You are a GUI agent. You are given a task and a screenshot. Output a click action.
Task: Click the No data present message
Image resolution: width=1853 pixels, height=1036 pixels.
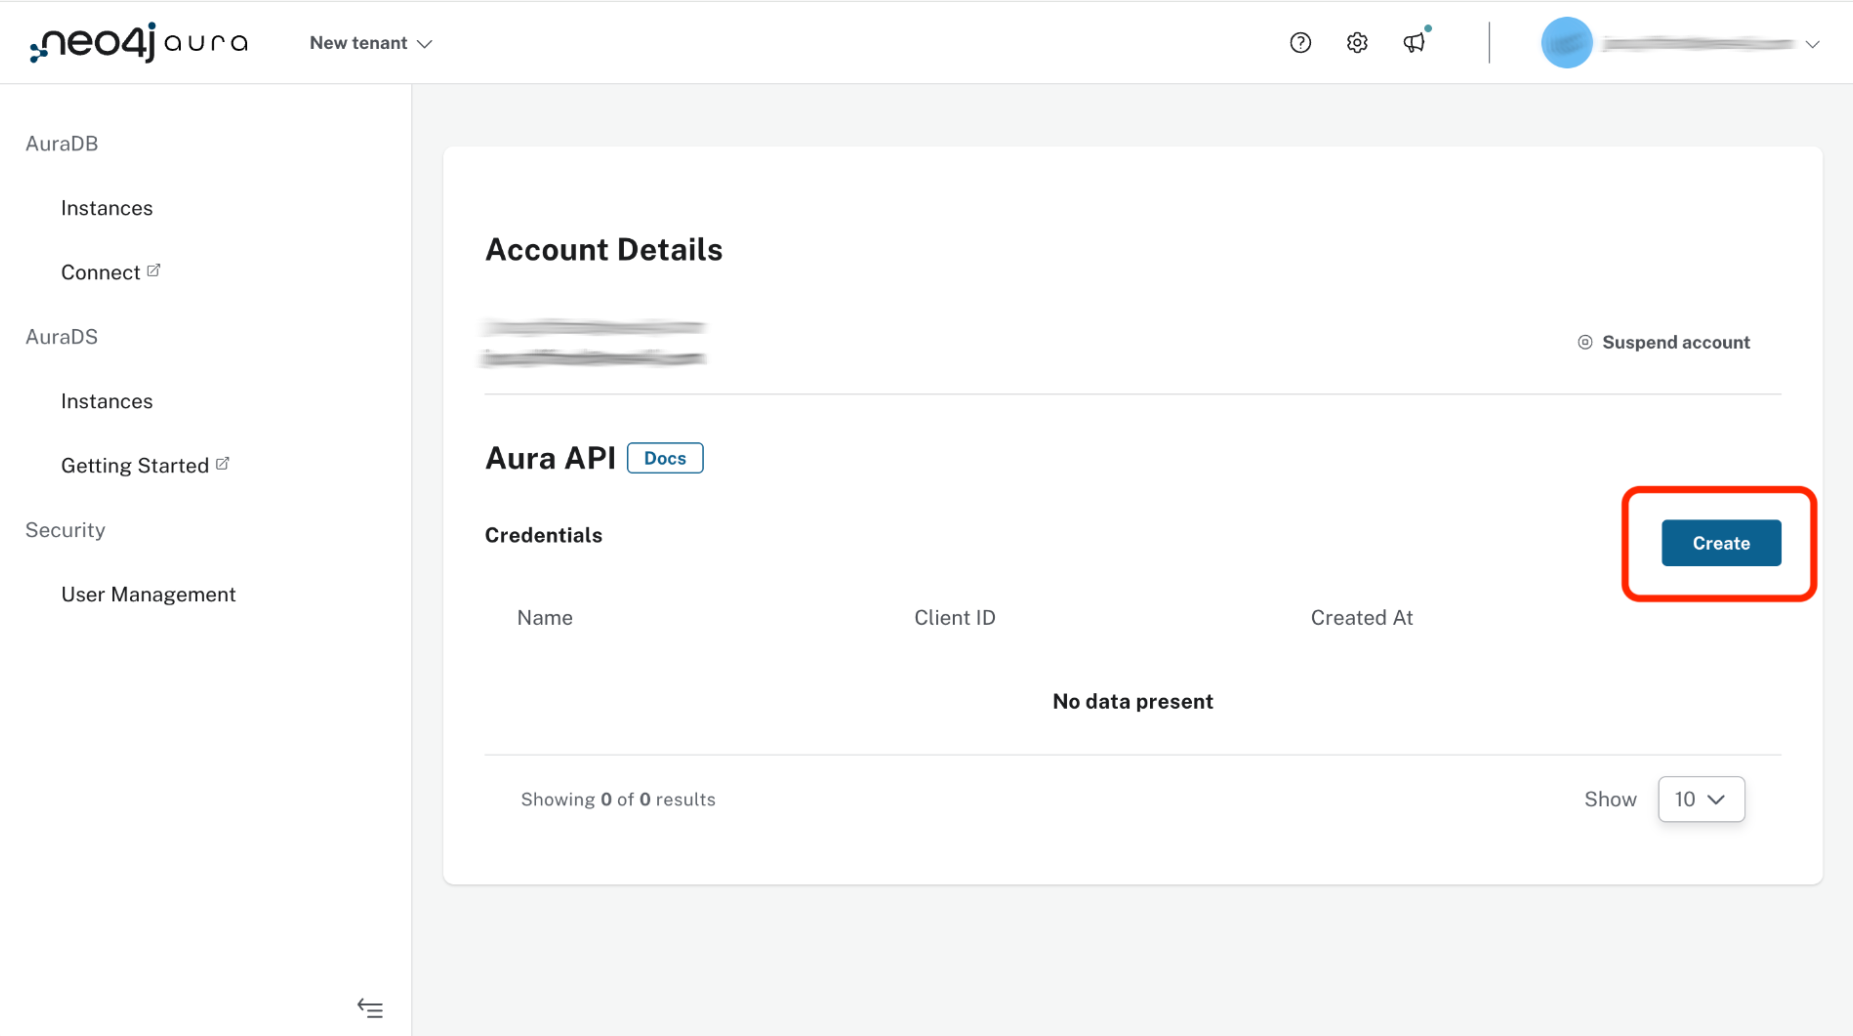click(1133, 701)
